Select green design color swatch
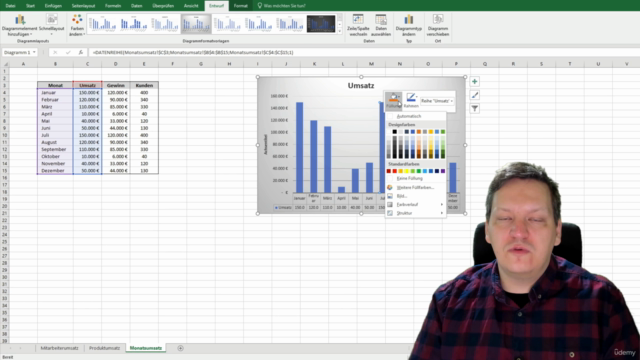Viewport: 640px width, 360px height. 443,132
